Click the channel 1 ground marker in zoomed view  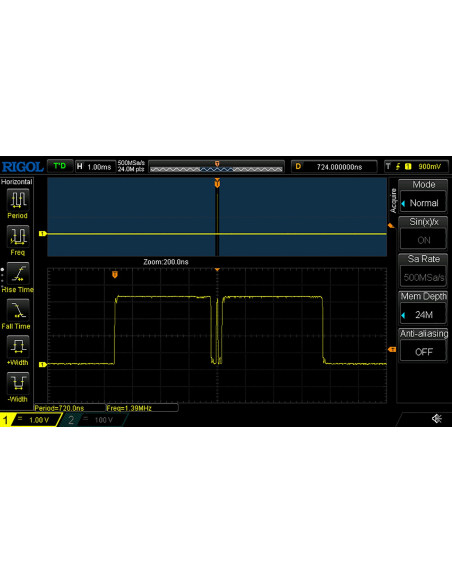click(x=42, y=364)
